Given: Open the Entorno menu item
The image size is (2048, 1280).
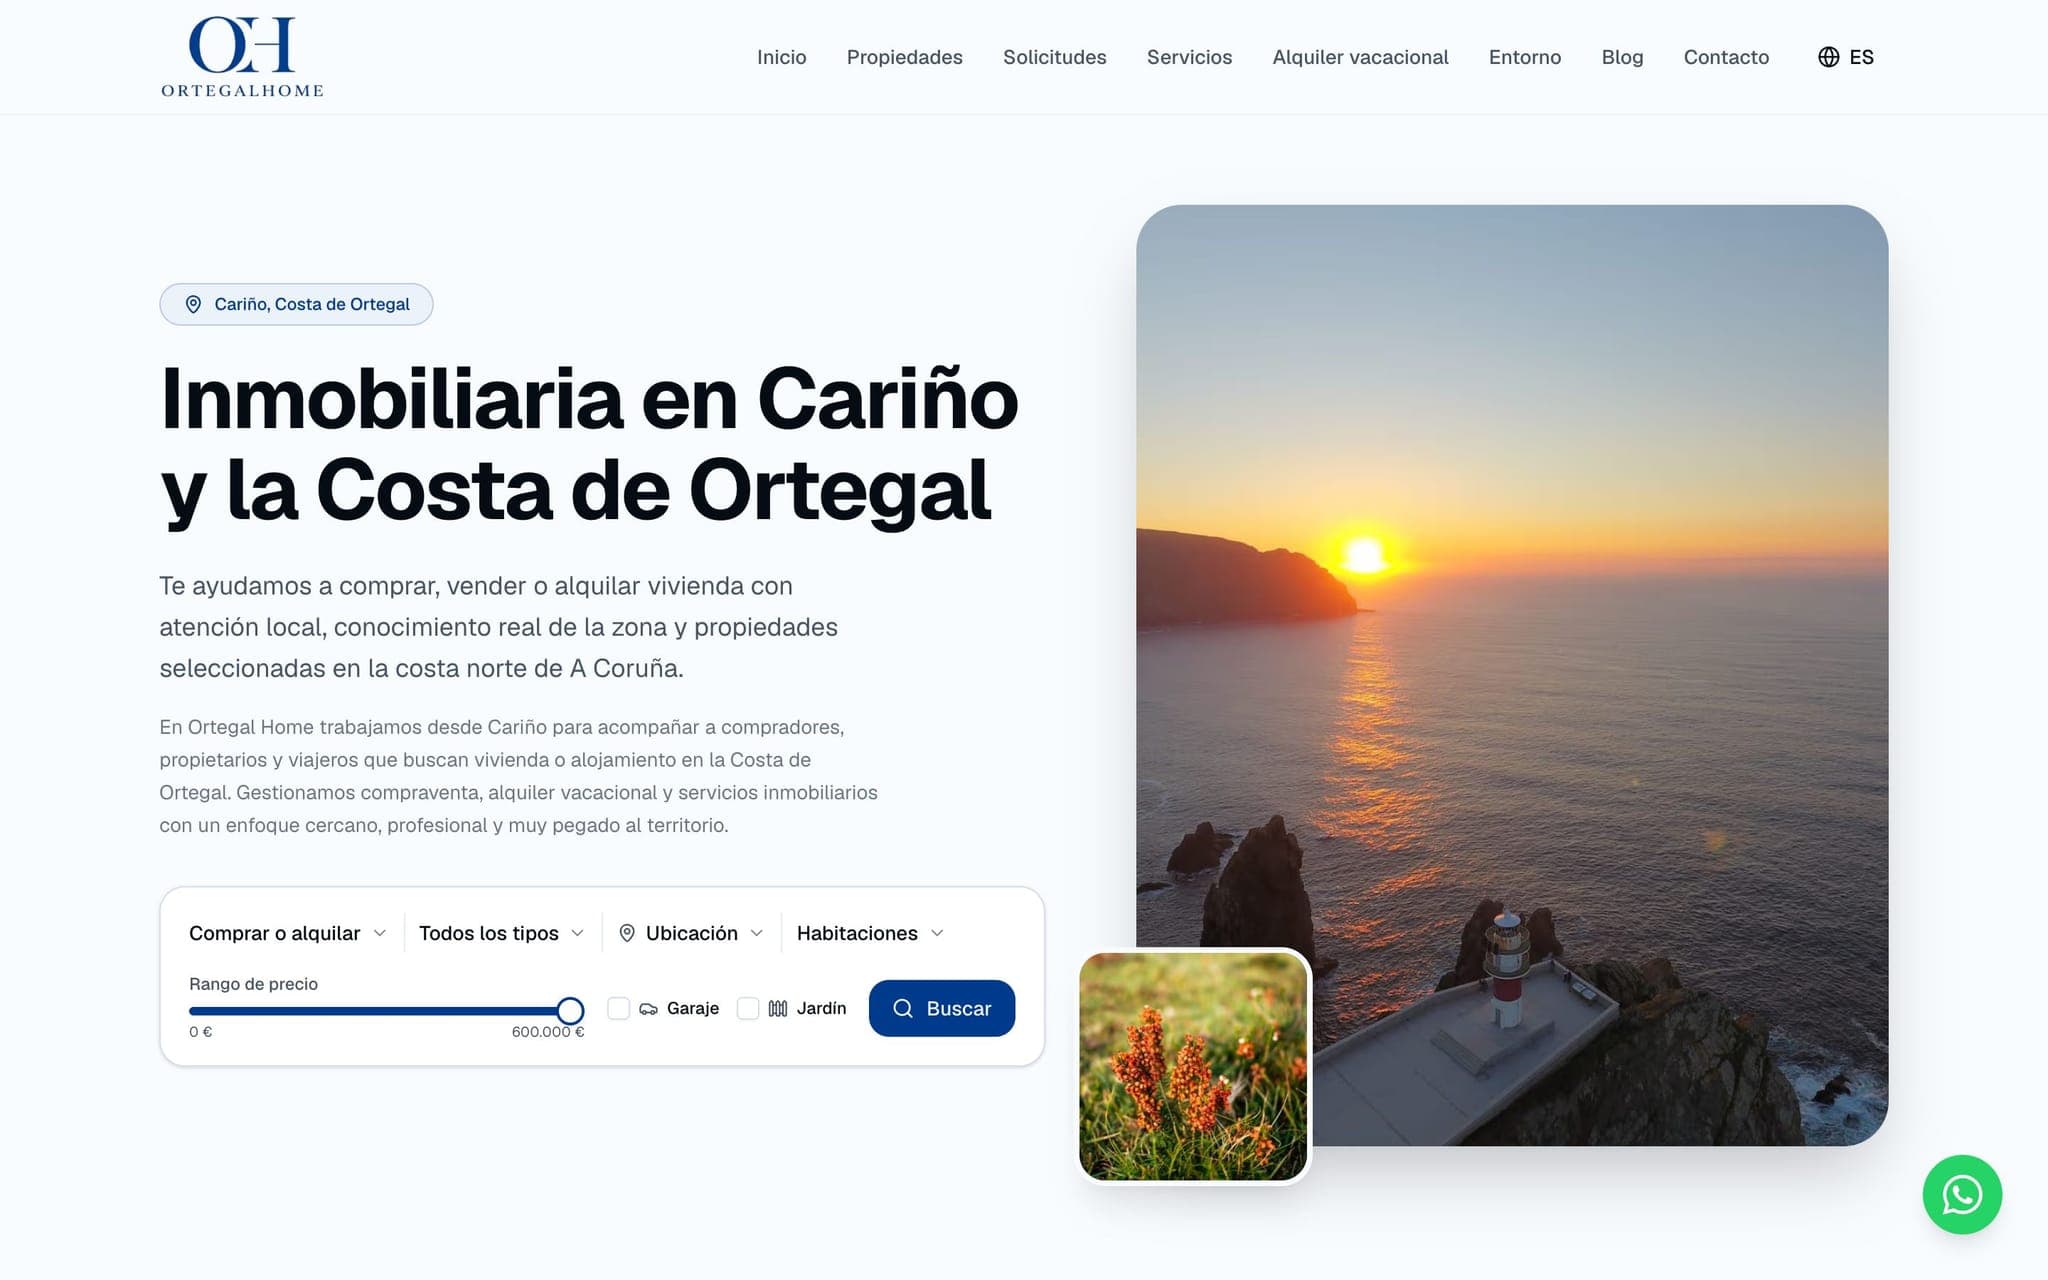Looking at the screenshot, I should click(x=1524, y=57).
